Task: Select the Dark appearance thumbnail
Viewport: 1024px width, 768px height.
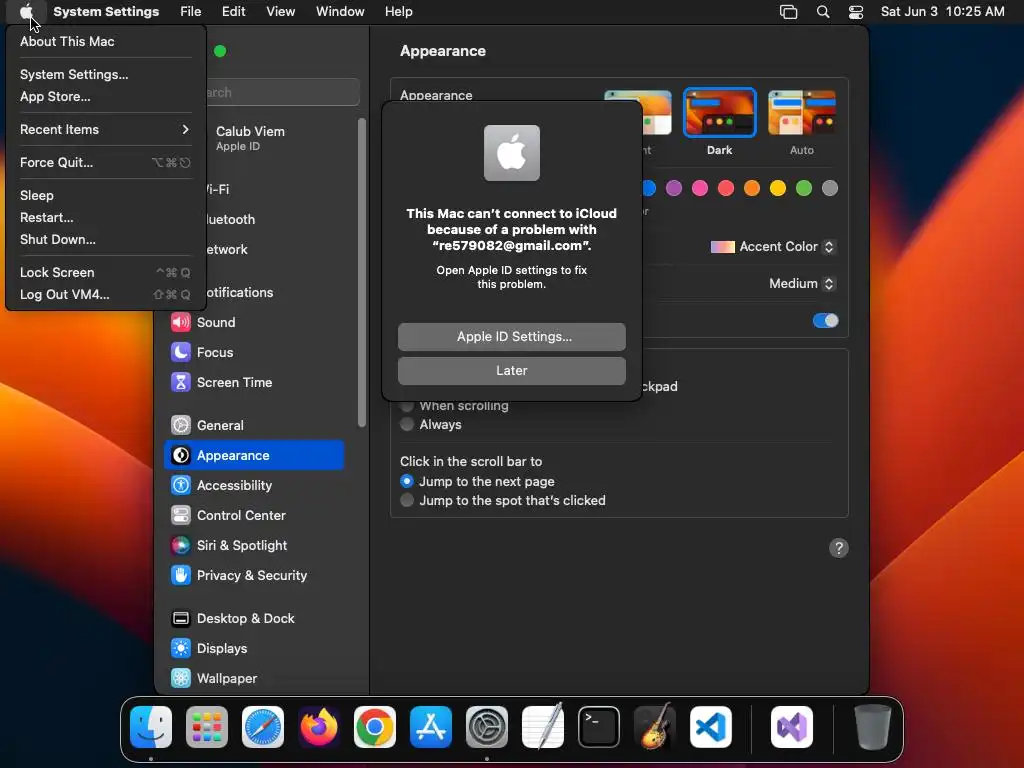Action: point(720,112)
